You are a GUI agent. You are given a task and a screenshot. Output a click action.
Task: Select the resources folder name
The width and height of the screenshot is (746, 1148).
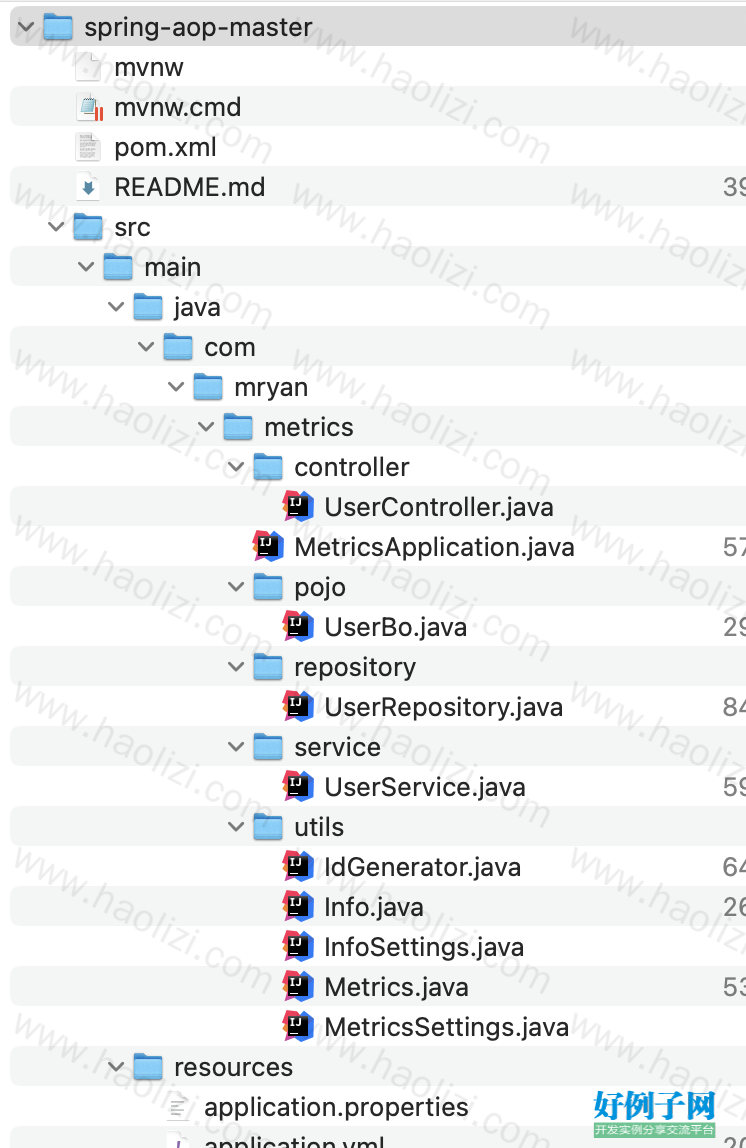tap(234, 1067)
